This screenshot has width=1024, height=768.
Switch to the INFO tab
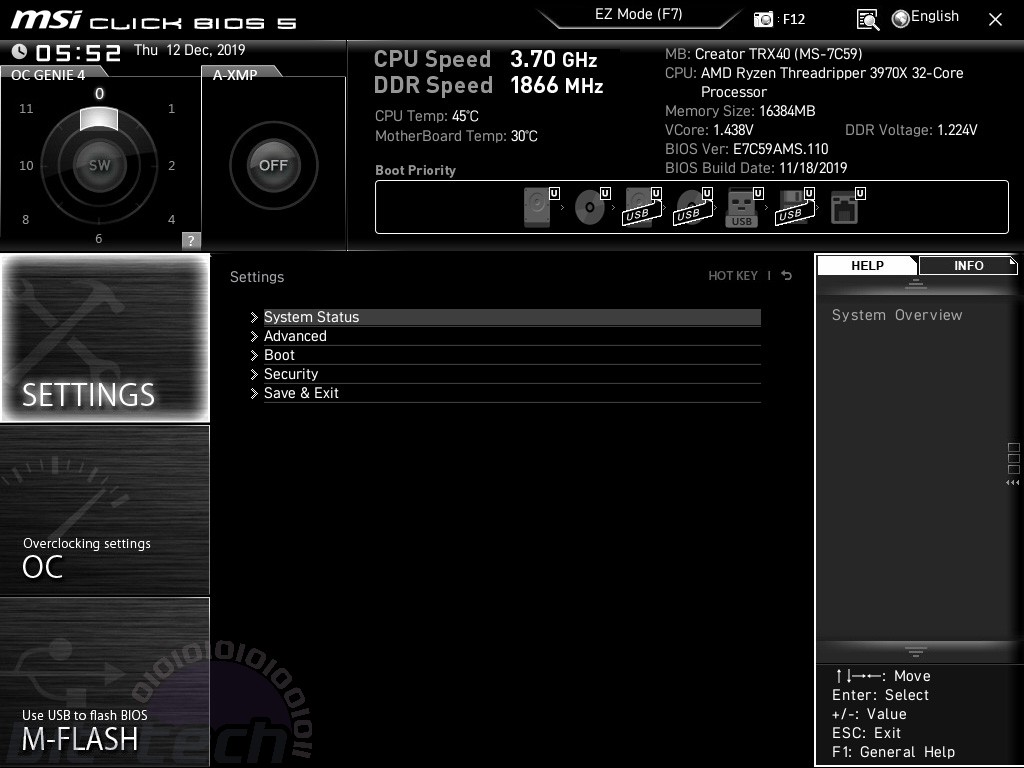click(968, 266)
